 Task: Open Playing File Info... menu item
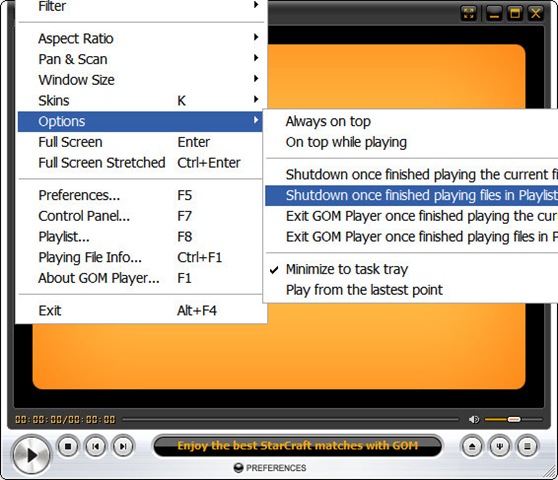pos(141,257)
